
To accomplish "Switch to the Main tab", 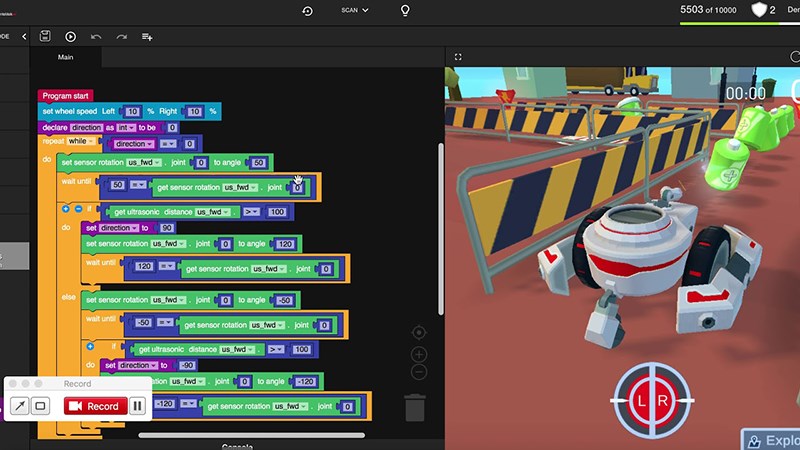I will 65,58.
